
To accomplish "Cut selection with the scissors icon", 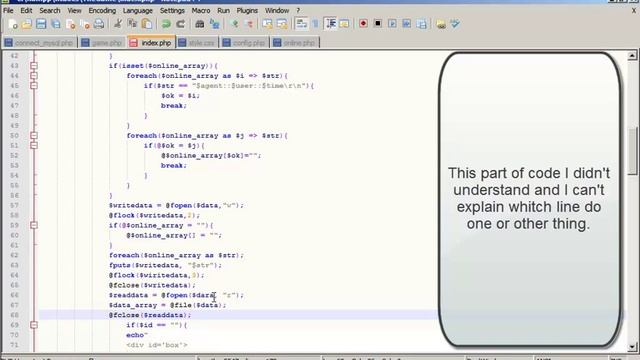I will [x=118, y=24].
